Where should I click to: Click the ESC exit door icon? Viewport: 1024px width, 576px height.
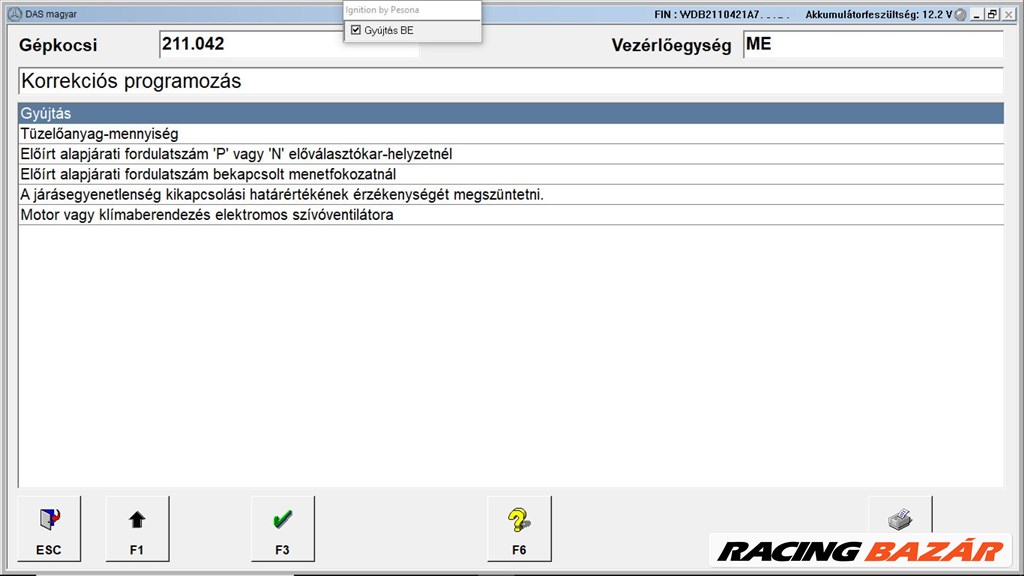click(49, 519)
